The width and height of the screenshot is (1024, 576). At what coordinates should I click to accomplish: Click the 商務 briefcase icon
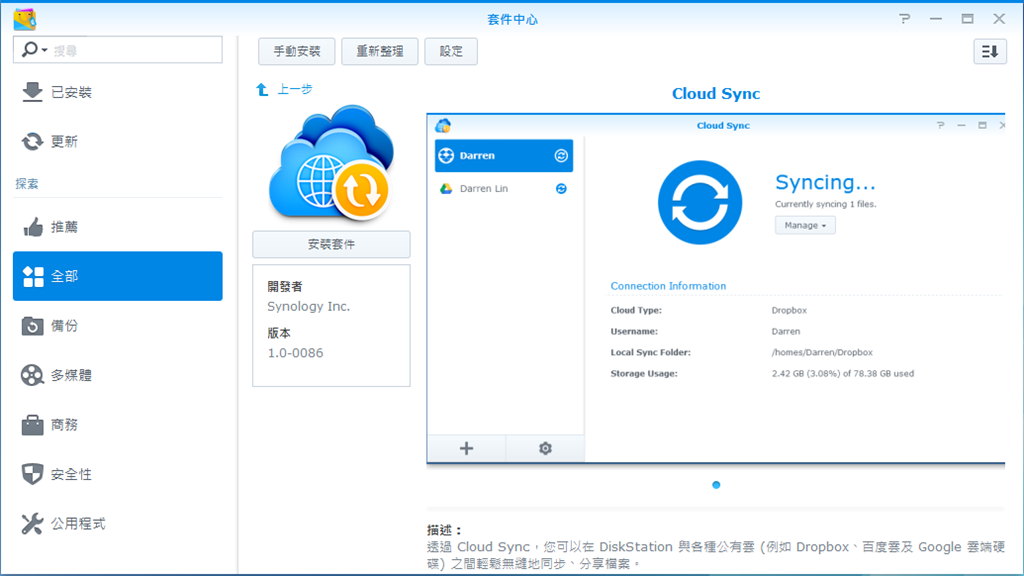[x=32, y=424]
